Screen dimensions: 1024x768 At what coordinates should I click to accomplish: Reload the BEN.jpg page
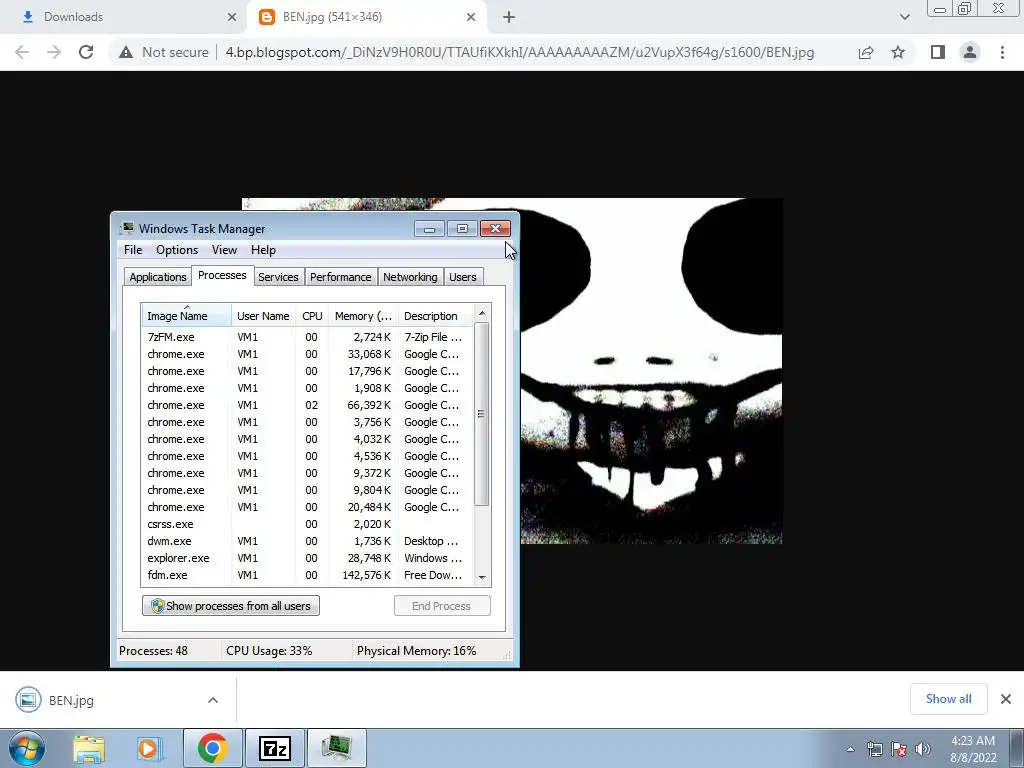[x=86, y=52]
